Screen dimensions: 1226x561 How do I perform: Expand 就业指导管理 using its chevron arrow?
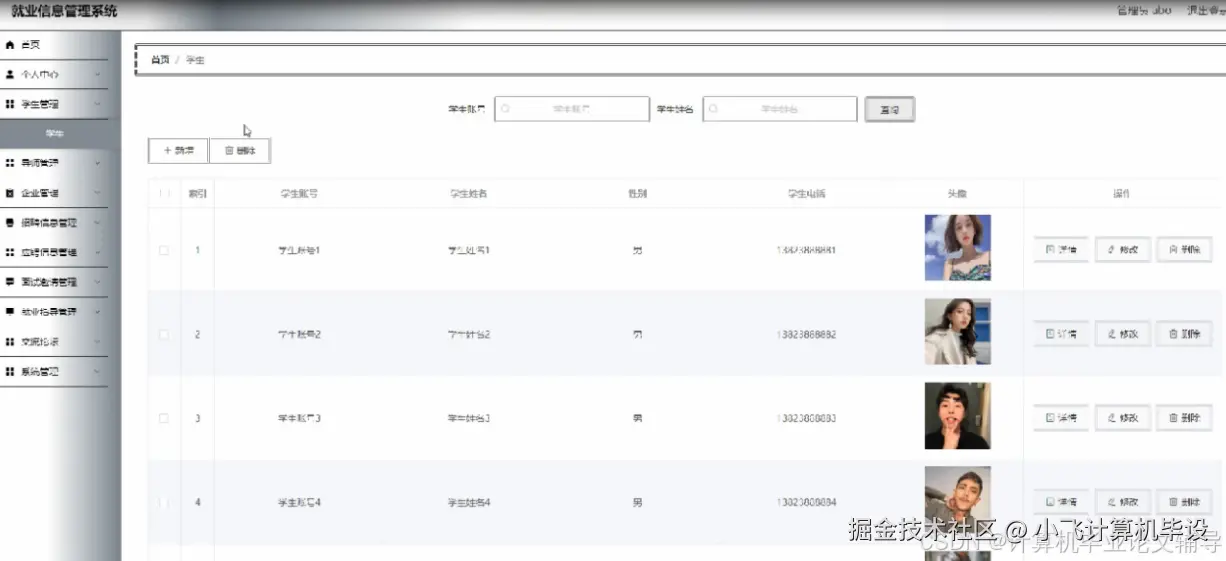97,311
